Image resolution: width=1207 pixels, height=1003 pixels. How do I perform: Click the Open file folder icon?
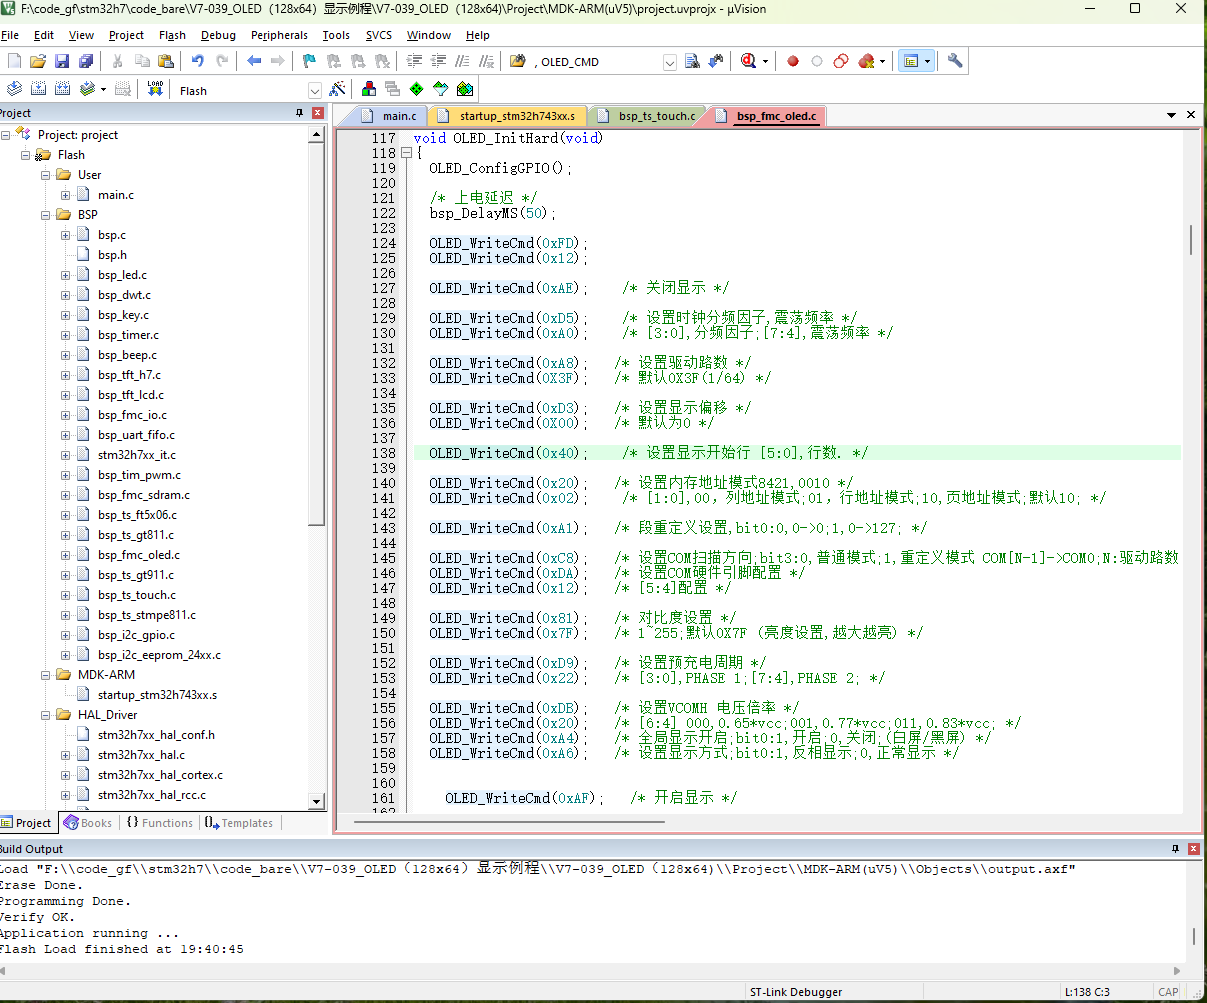pyautogui.click(x=38, y=61)
